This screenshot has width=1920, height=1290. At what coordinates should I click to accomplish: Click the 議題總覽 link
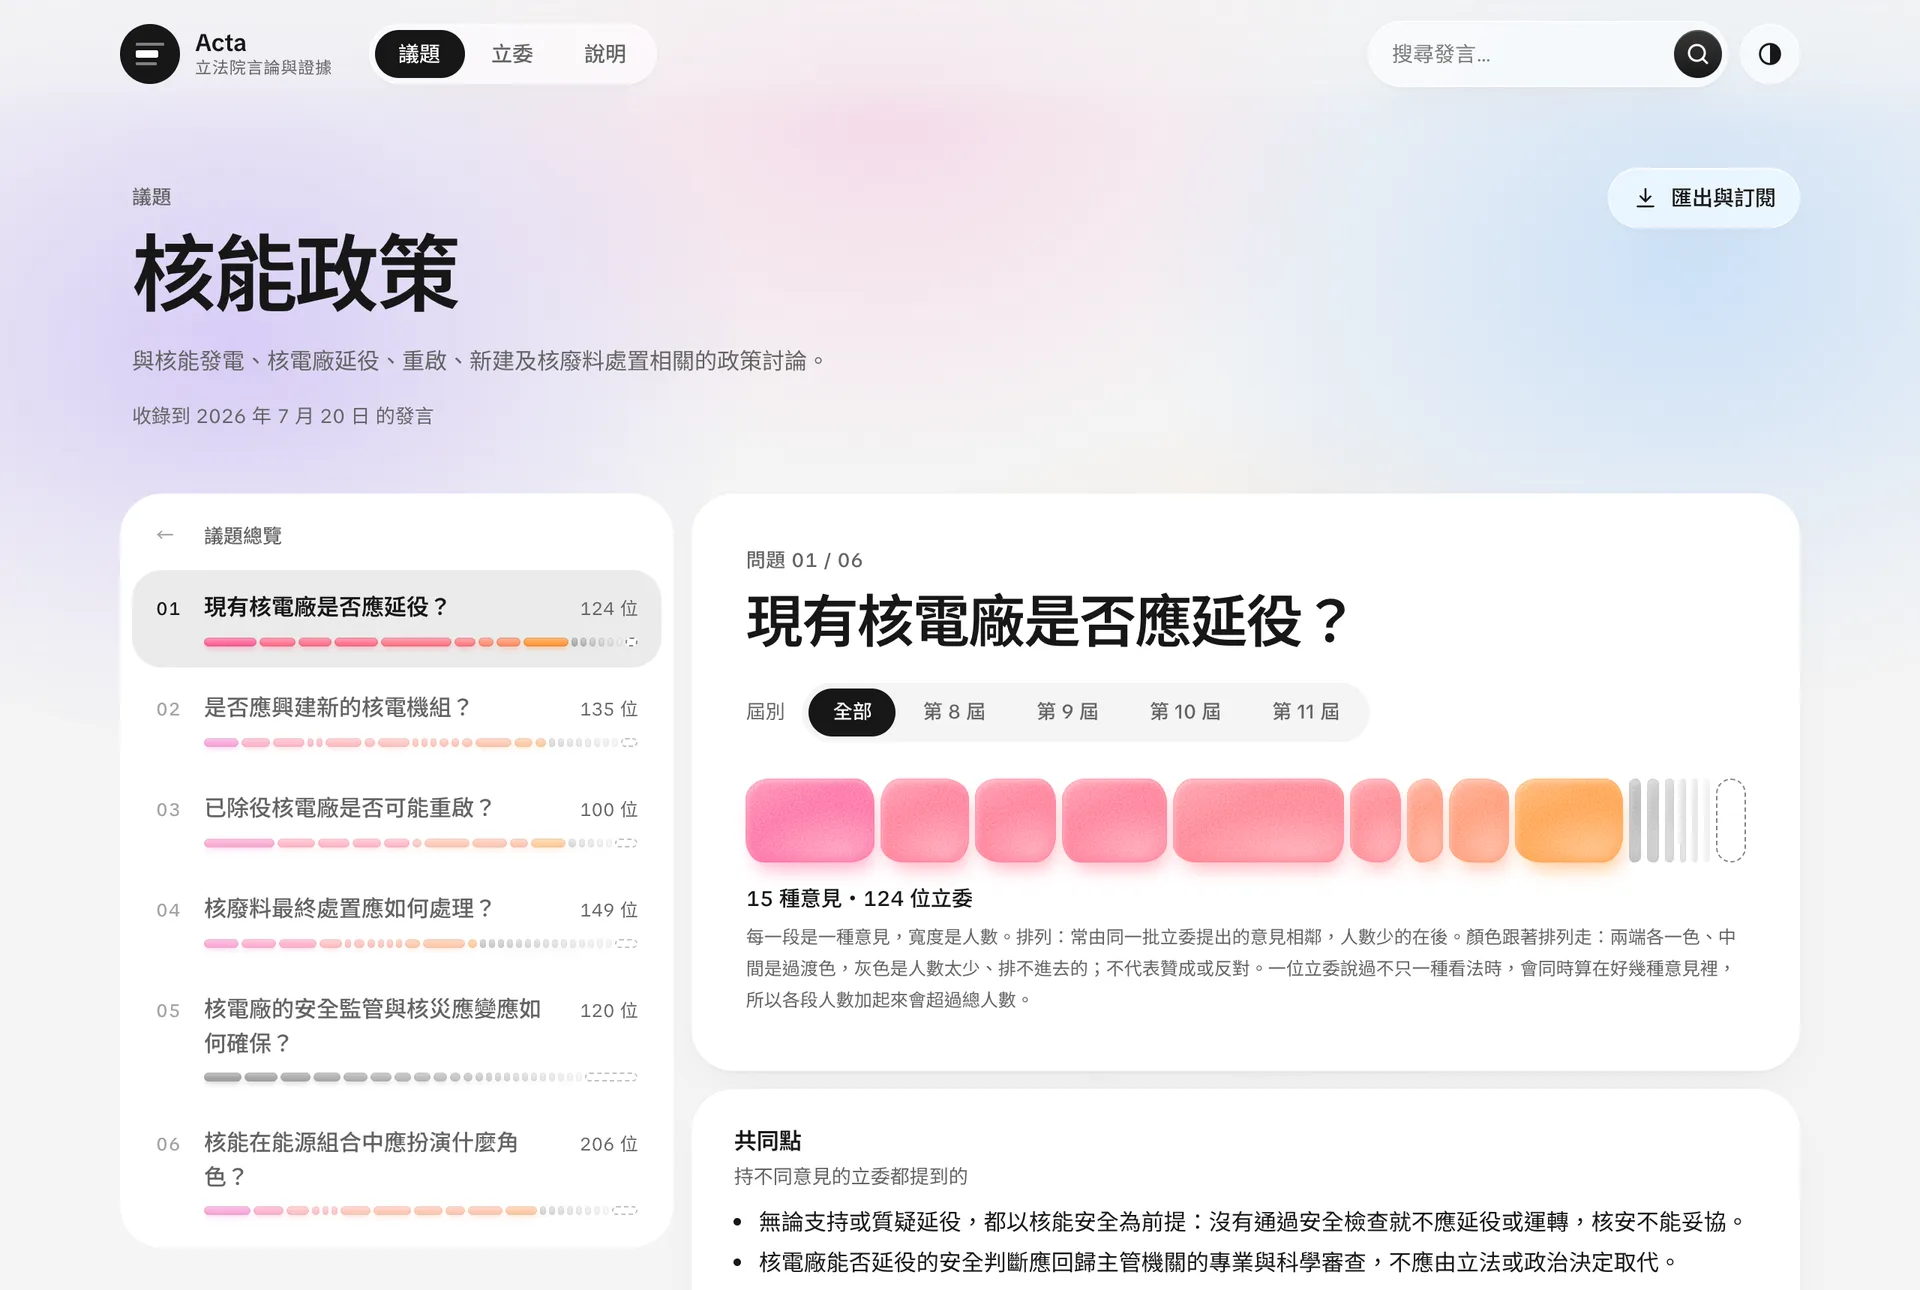[243, 536]
